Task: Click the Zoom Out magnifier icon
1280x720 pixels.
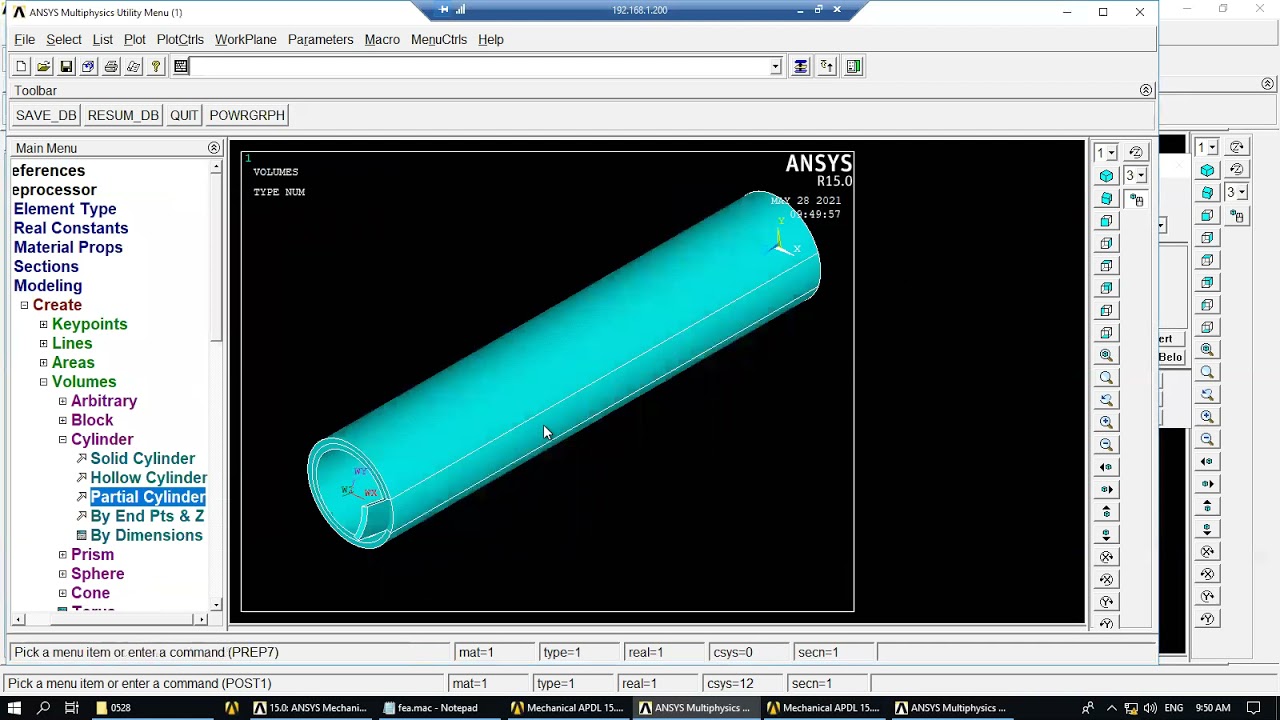Action: click(1106, 445)
